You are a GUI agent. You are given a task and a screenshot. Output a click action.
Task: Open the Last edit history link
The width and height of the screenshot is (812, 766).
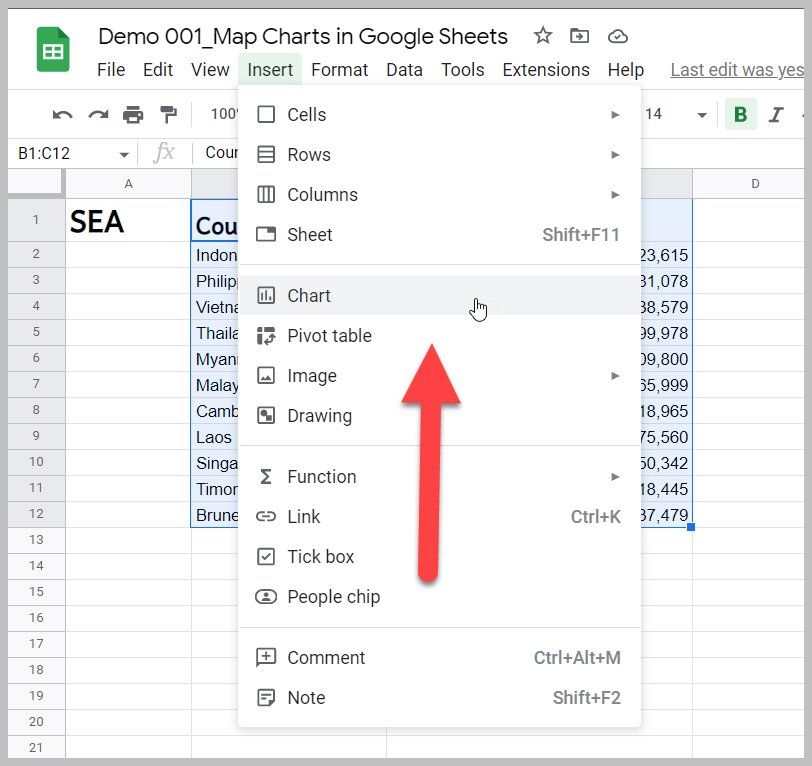click(737, 69)
